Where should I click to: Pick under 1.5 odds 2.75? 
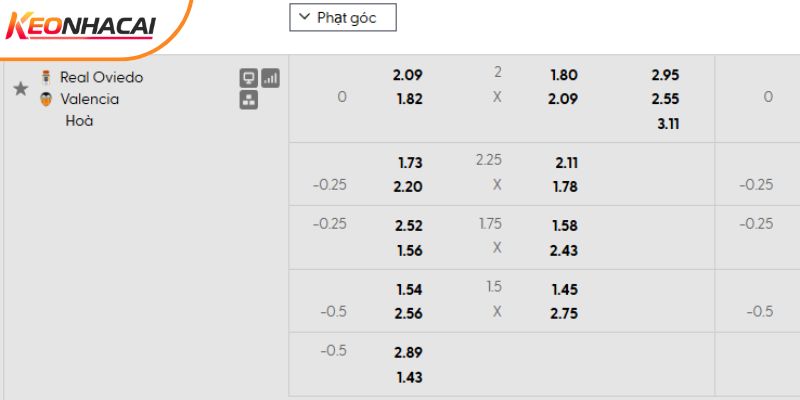coord(564,313)
